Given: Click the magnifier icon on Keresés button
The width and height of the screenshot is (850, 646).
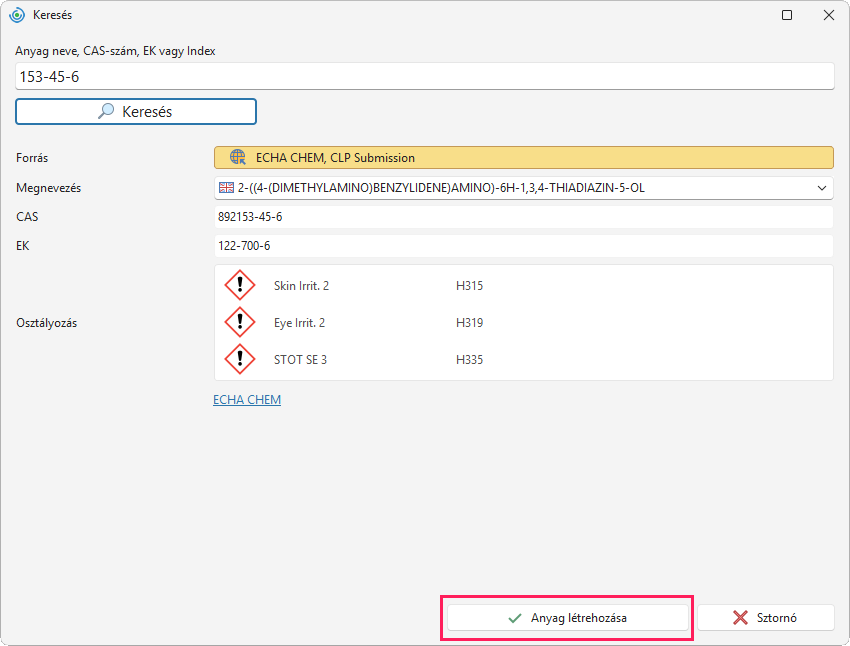Looking at the screenshot, I should [x=106, y=111].
